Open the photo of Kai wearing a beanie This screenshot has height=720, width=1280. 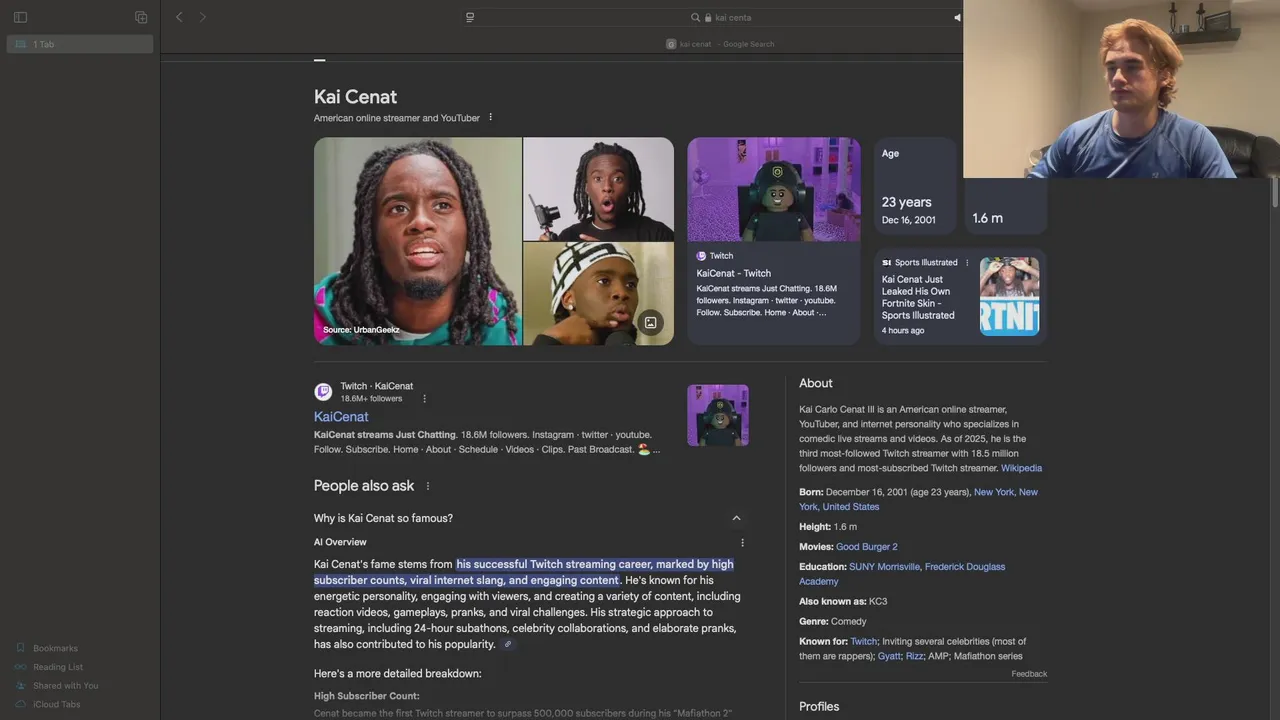[598, 294]
